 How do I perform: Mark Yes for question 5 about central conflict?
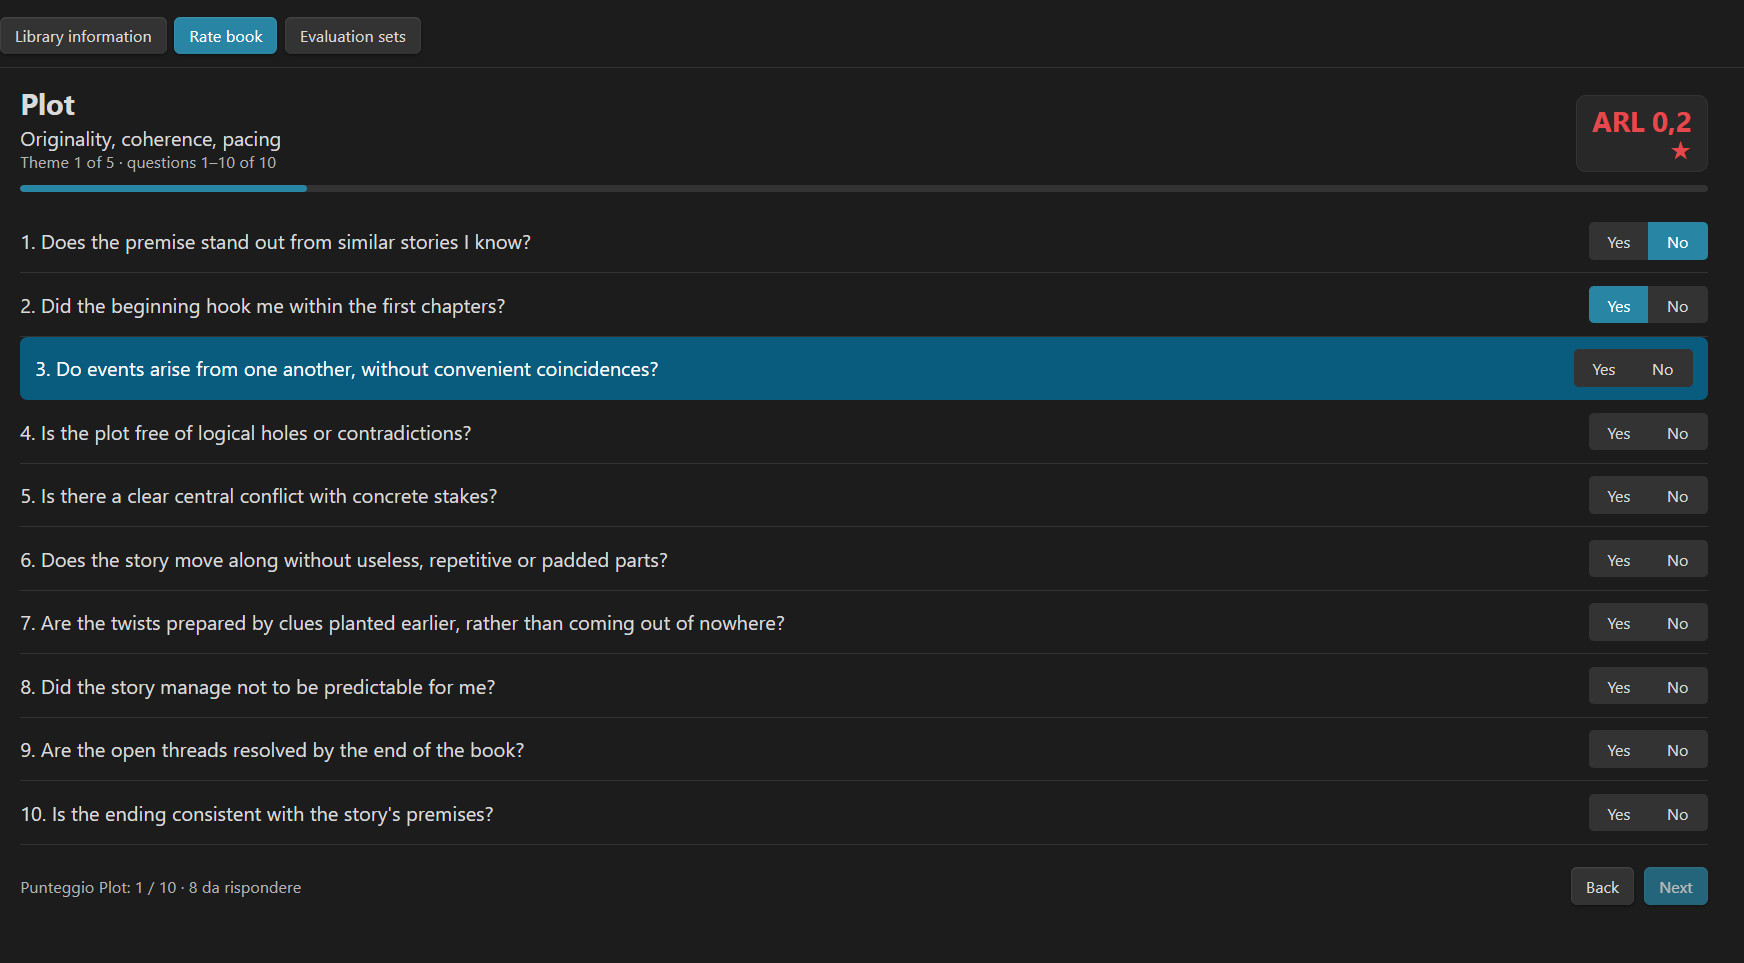(x=1618, y=496)
